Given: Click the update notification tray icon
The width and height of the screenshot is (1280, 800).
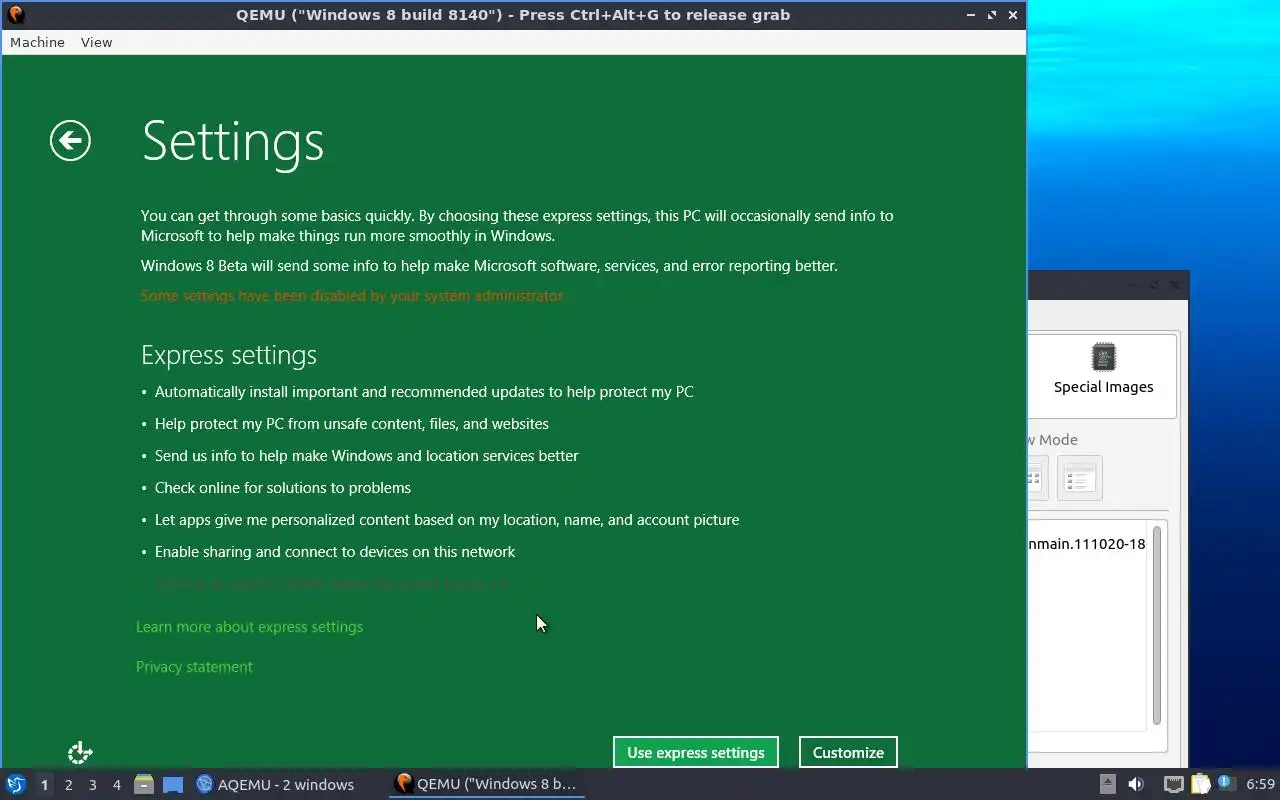Looking at the screenshot, I should [x=1225, y=784].
